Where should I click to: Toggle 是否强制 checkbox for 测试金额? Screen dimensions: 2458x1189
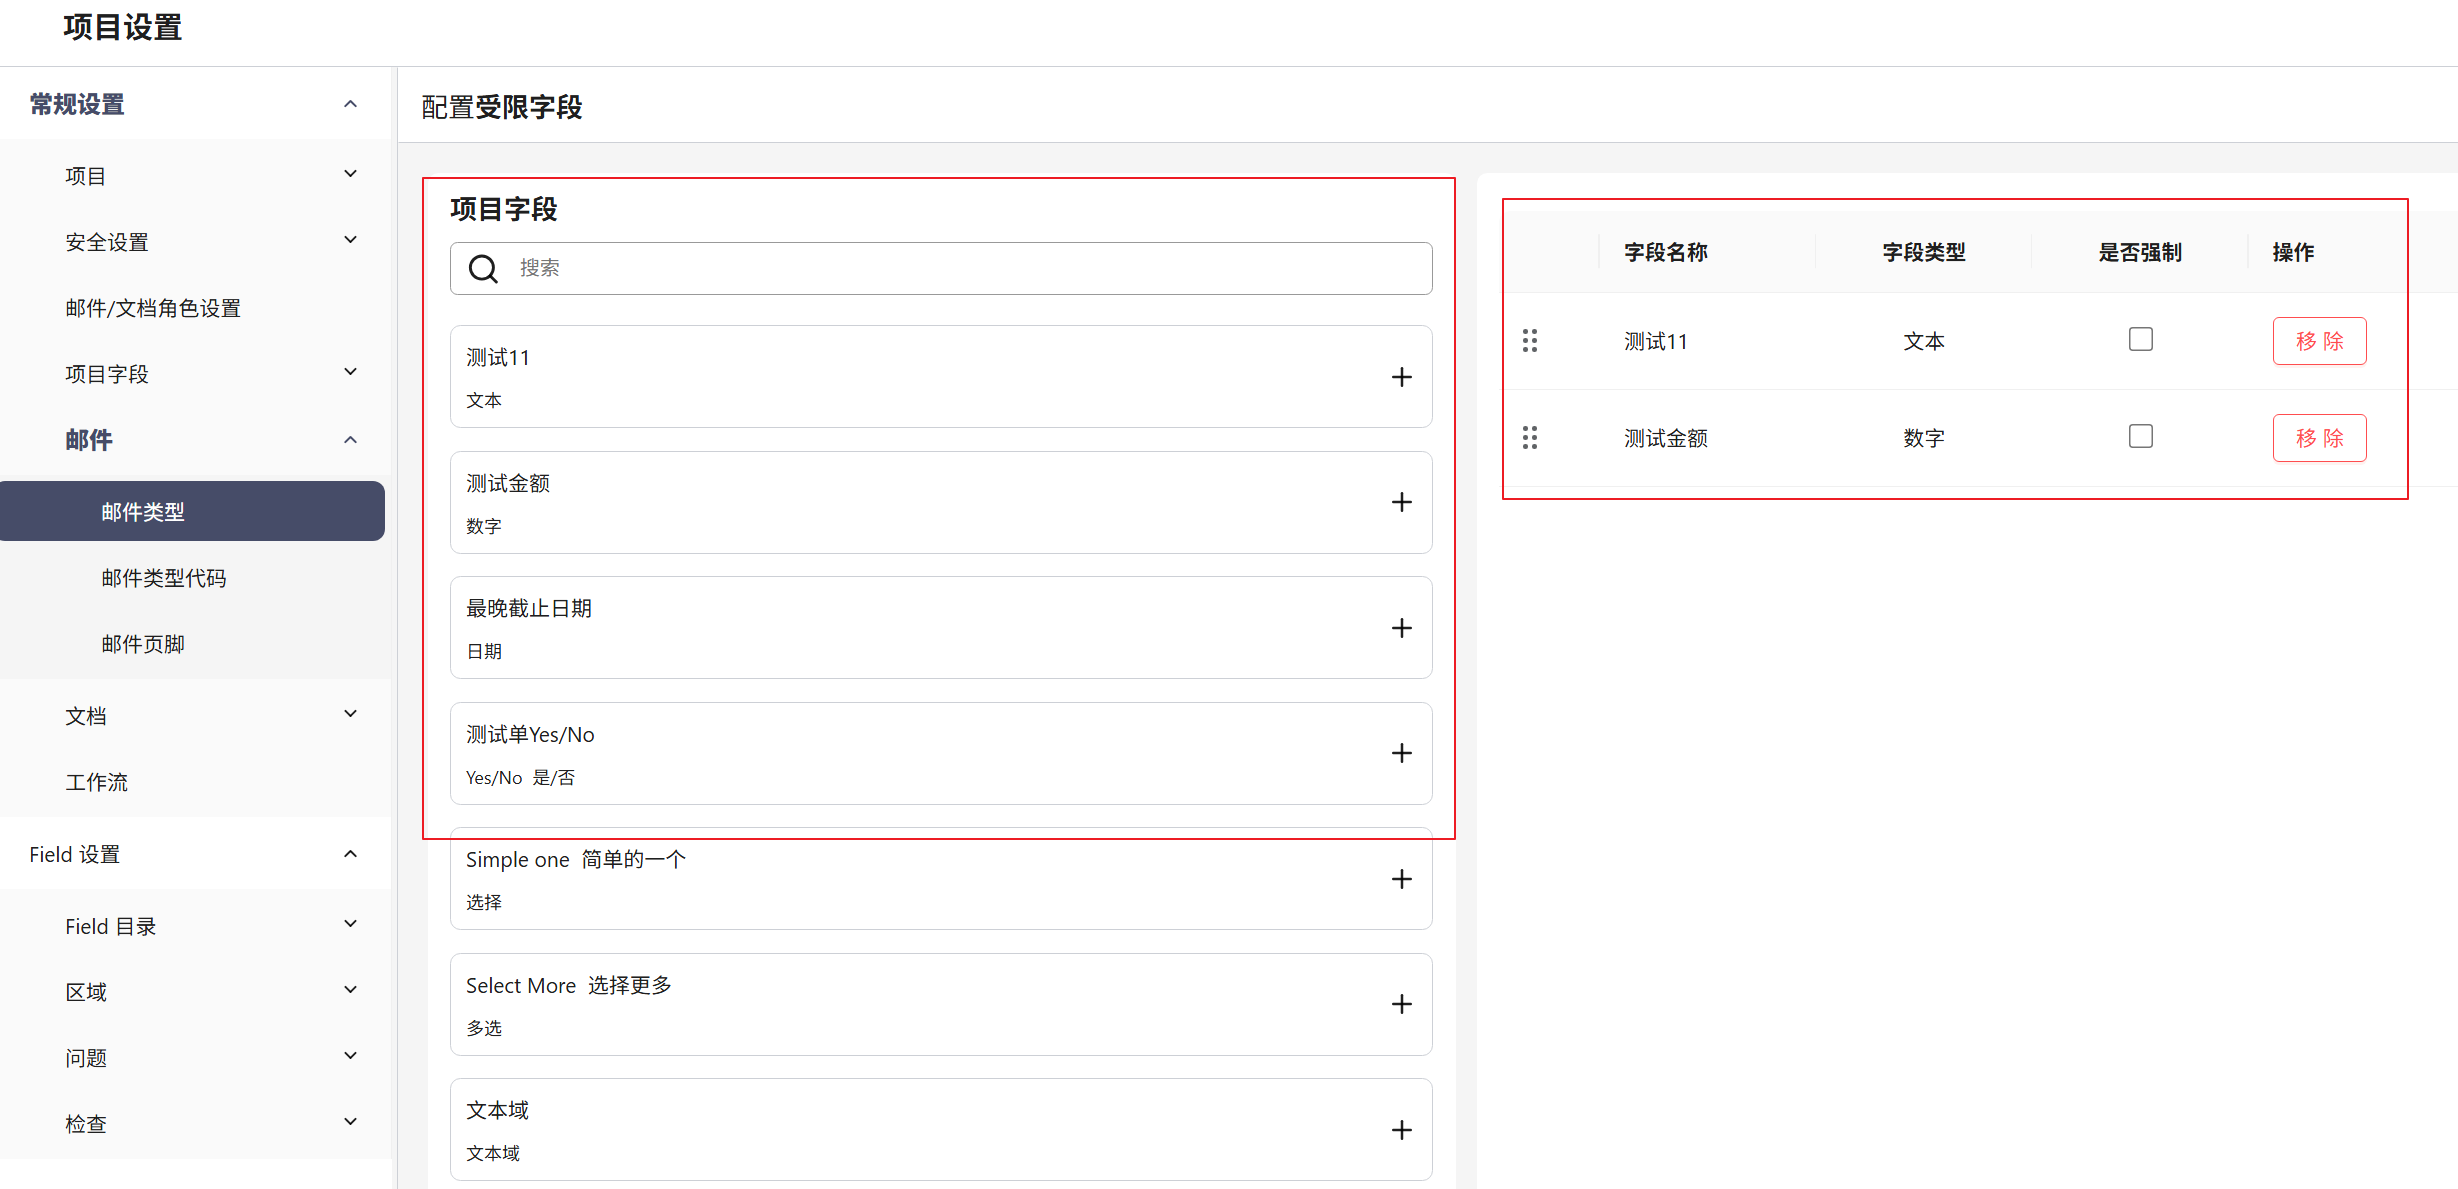(2140, 437)
